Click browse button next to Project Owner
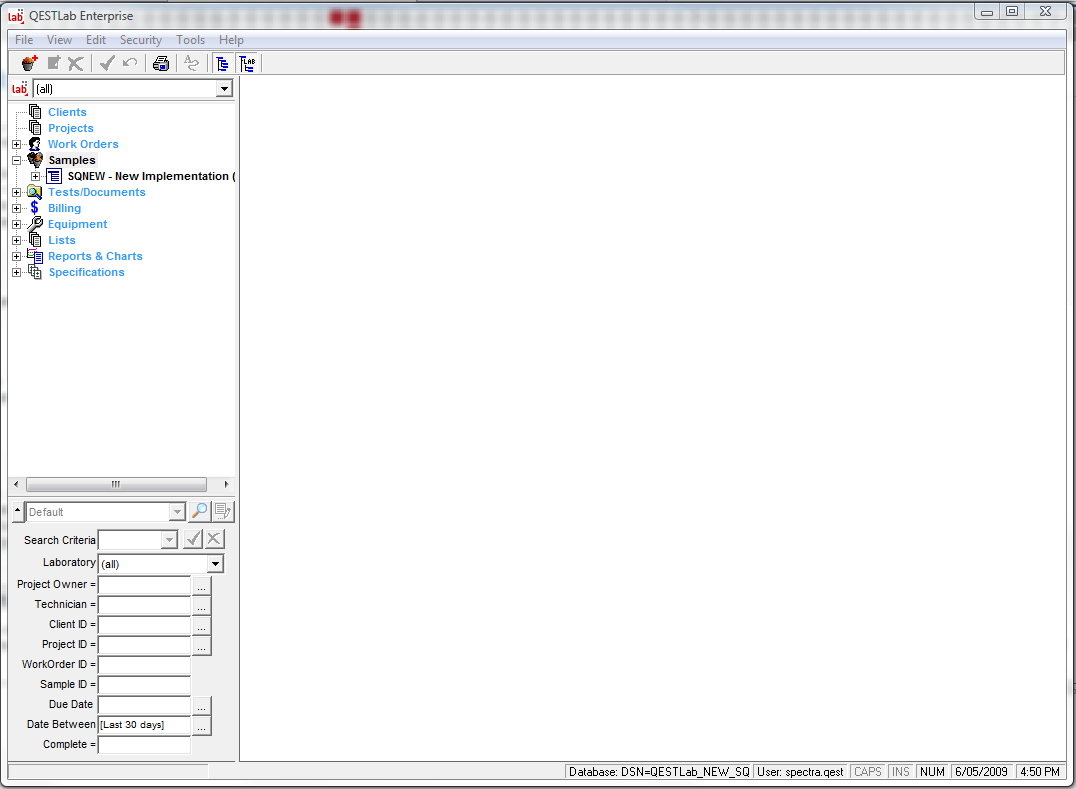The height and width of the screenshot is (789, 1076). tap(202, 586)
